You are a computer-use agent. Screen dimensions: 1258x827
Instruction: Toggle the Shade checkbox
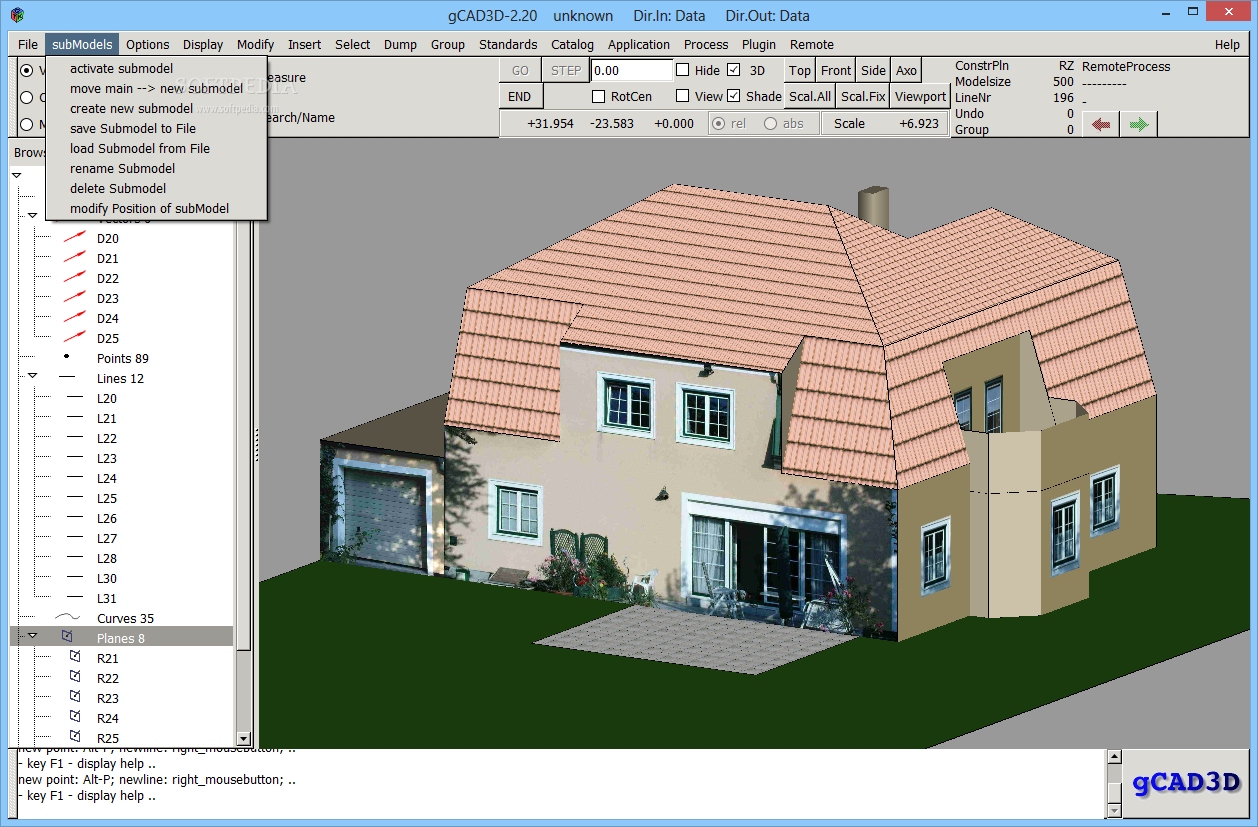click(734, 96)
